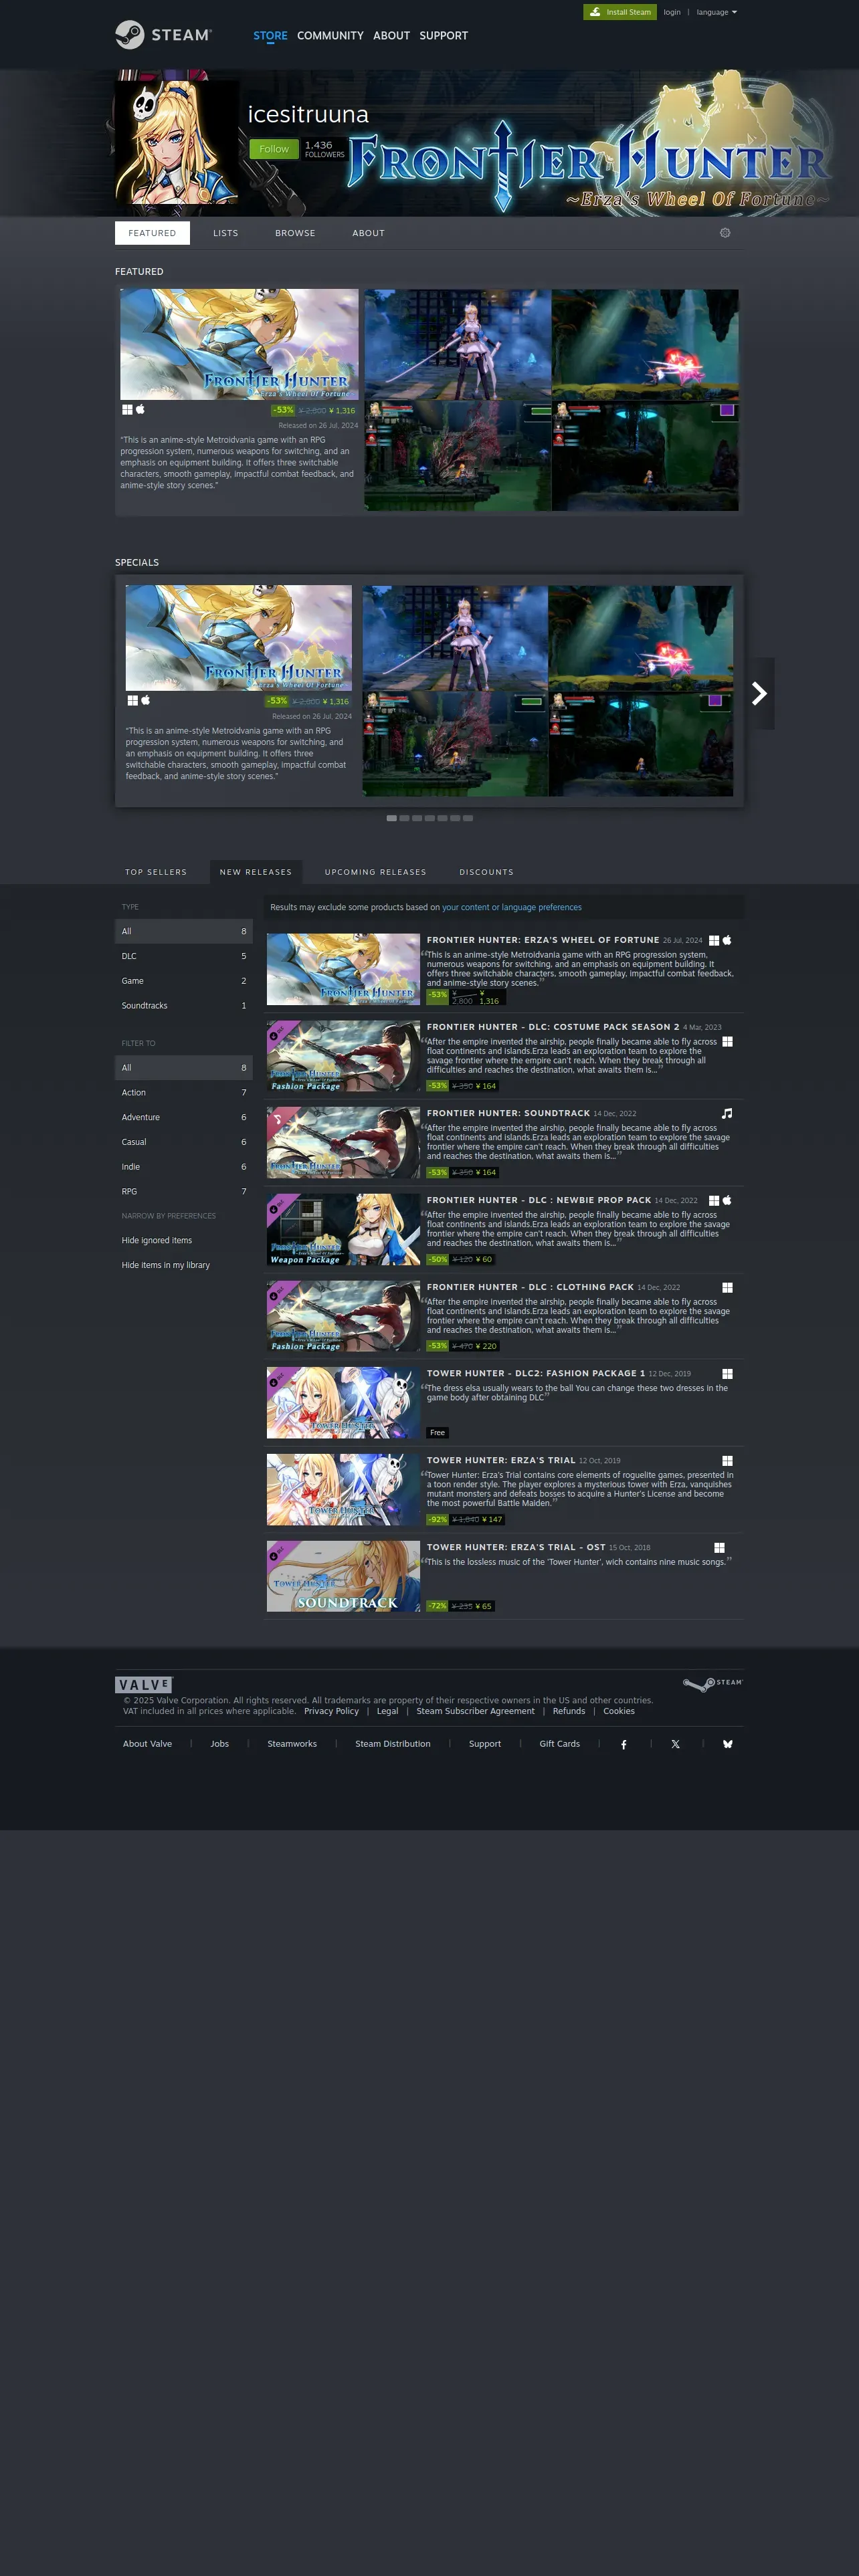
Task: Click the Steam logo in header
Action: 163,35
